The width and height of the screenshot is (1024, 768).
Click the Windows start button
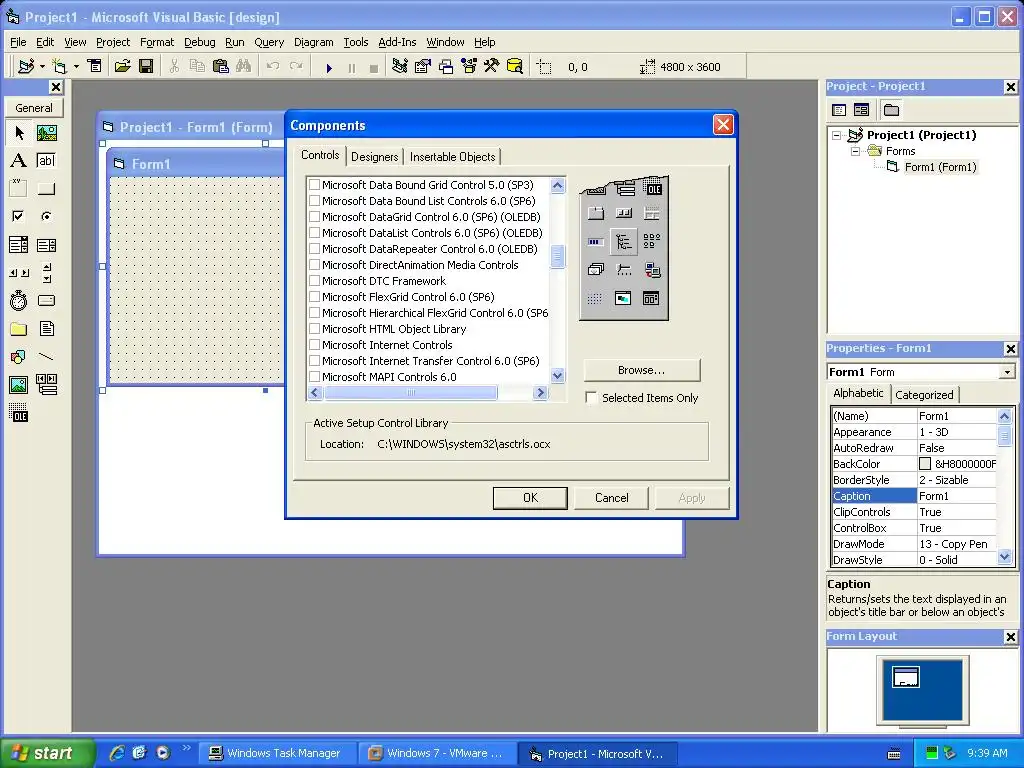47,753
